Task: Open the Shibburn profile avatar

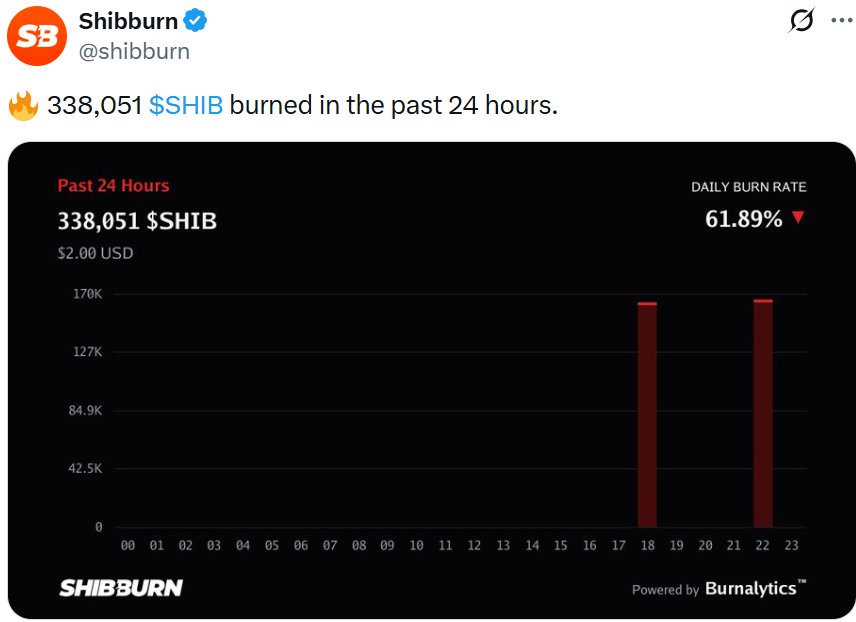Action: 37,36
